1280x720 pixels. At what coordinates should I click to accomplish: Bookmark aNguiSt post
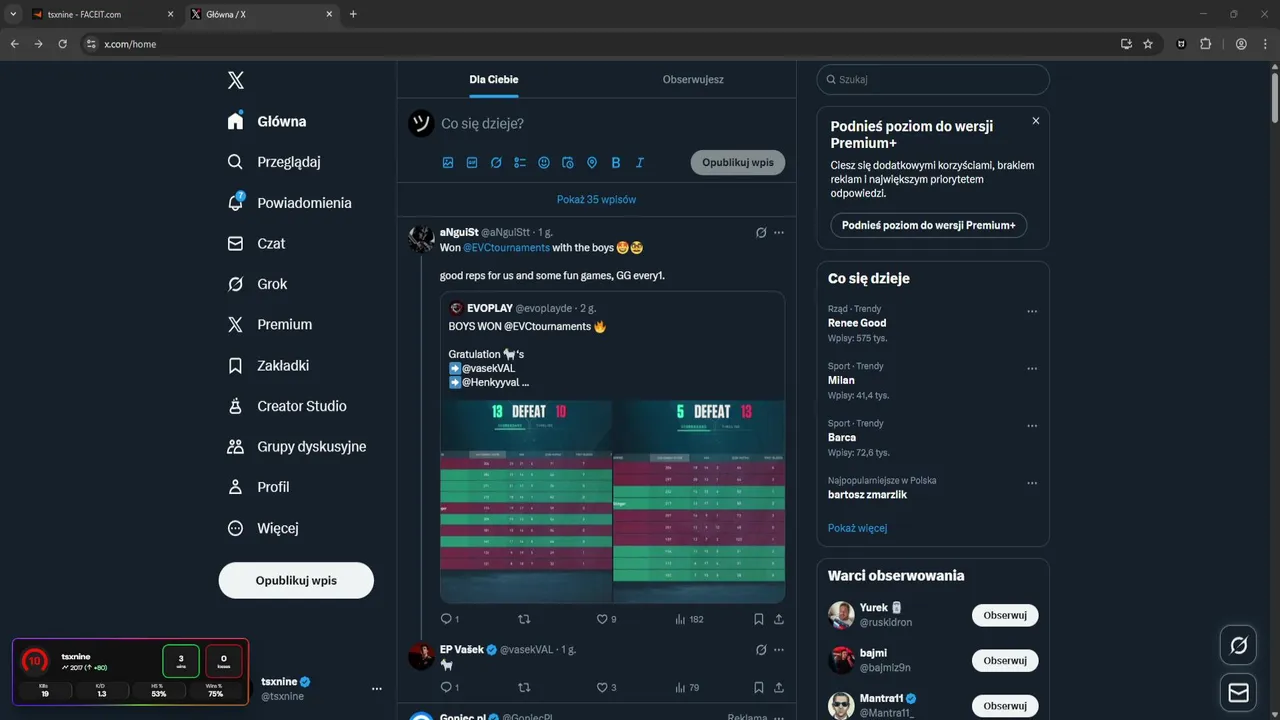(x=759, y=619)
